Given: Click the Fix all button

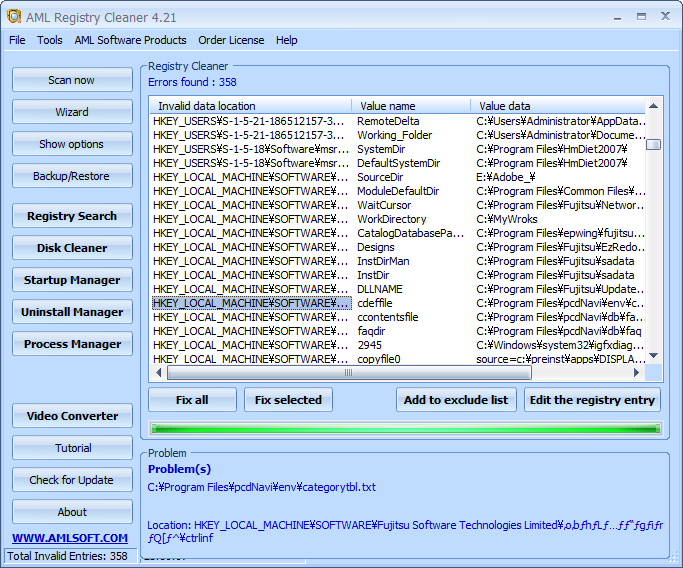Looking at the screenshot, I should click(192, 400).
